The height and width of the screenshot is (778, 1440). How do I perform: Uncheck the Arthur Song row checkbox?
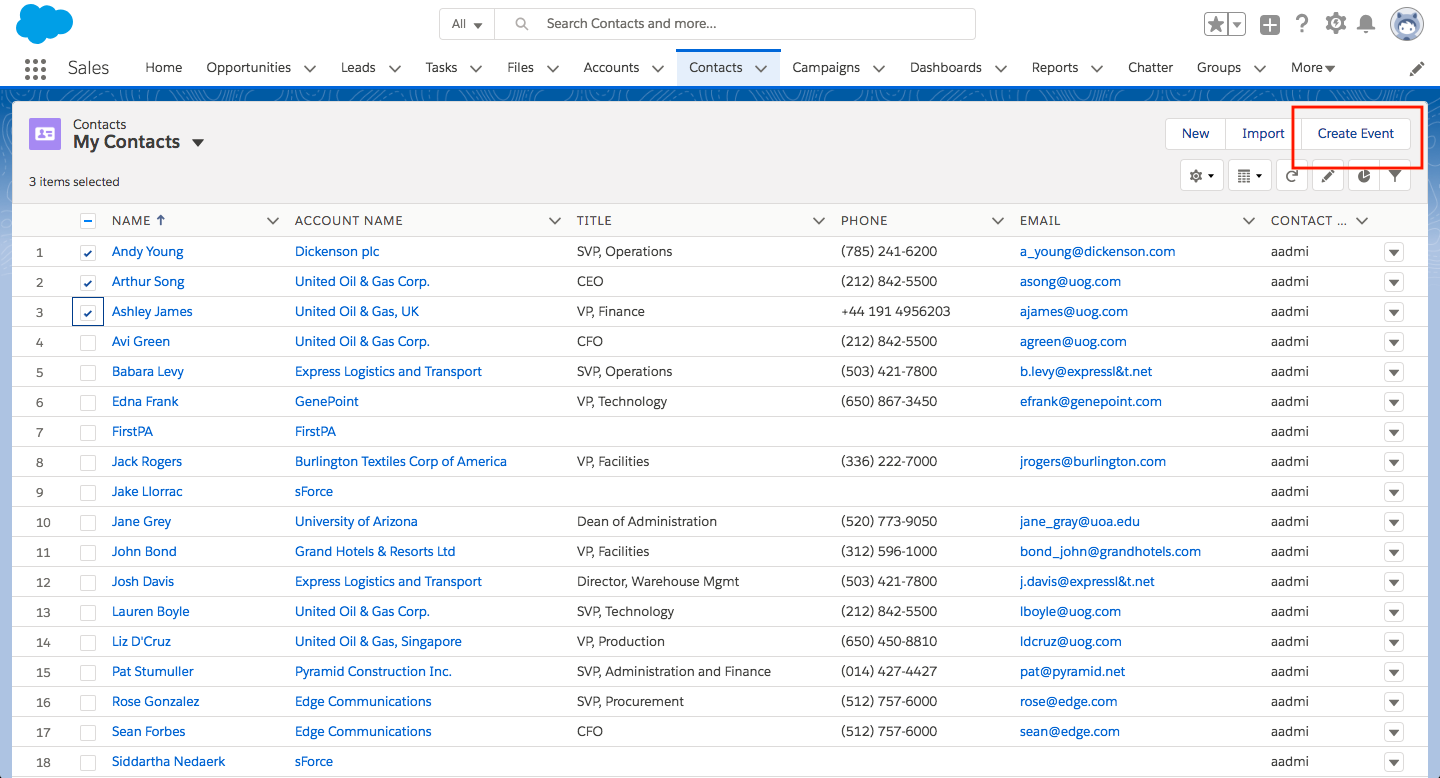[x=88, y=282]
